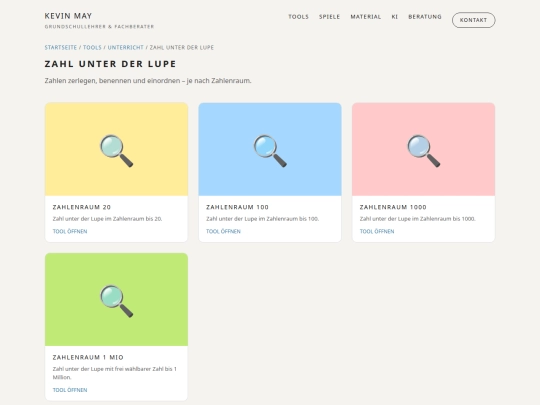The width and height of the screenshot is (540, 405).
Task: Click the description 'Zahl unter der Lupe im Zahlenraum bis 20.'
Action: pos(107,219)
